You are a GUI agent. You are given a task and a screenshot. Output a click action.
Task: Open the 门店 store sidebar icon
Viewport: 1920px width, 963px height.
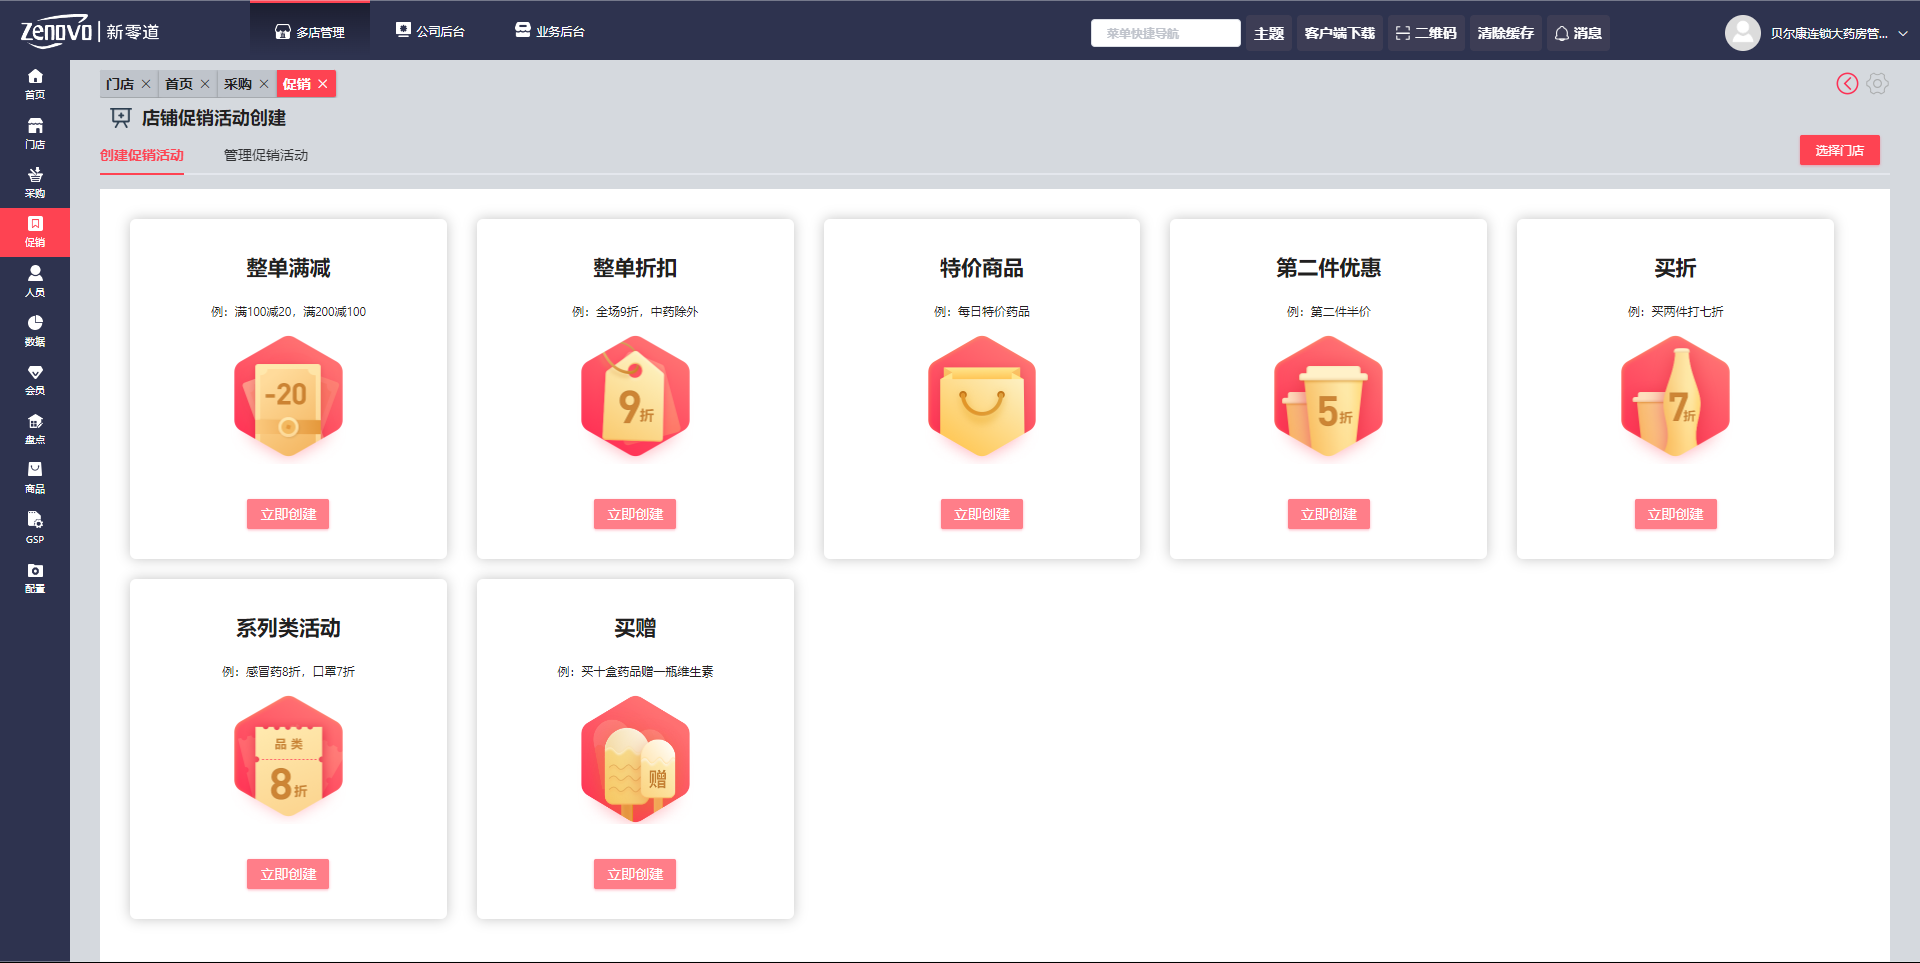click(x=35, y=133)
